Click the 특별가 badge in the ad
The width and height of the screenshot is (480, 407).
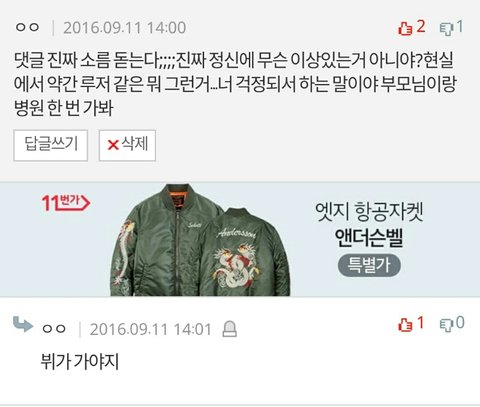pos(369,265)
